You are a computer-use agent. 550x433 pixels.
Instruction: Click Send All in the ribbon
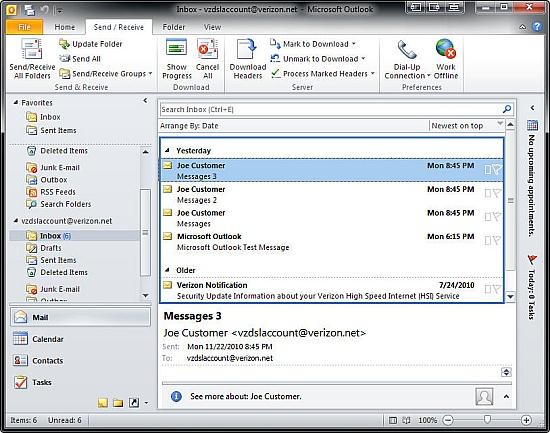click(80, 59)
